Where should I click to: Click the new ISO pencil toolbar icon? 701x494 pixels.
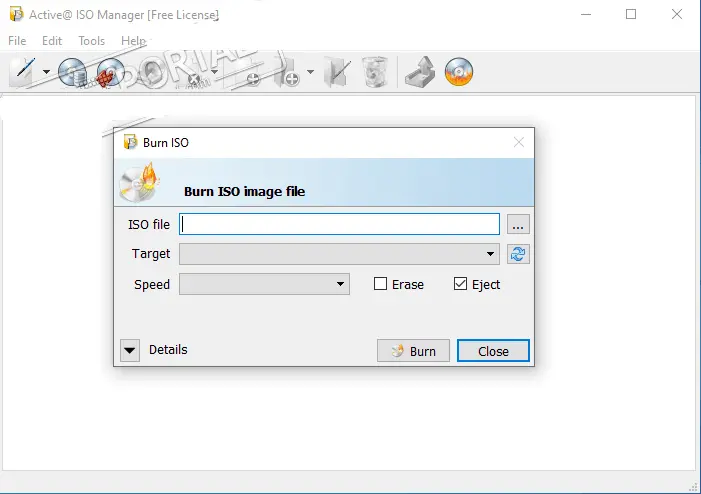click(x=22, y=72)
